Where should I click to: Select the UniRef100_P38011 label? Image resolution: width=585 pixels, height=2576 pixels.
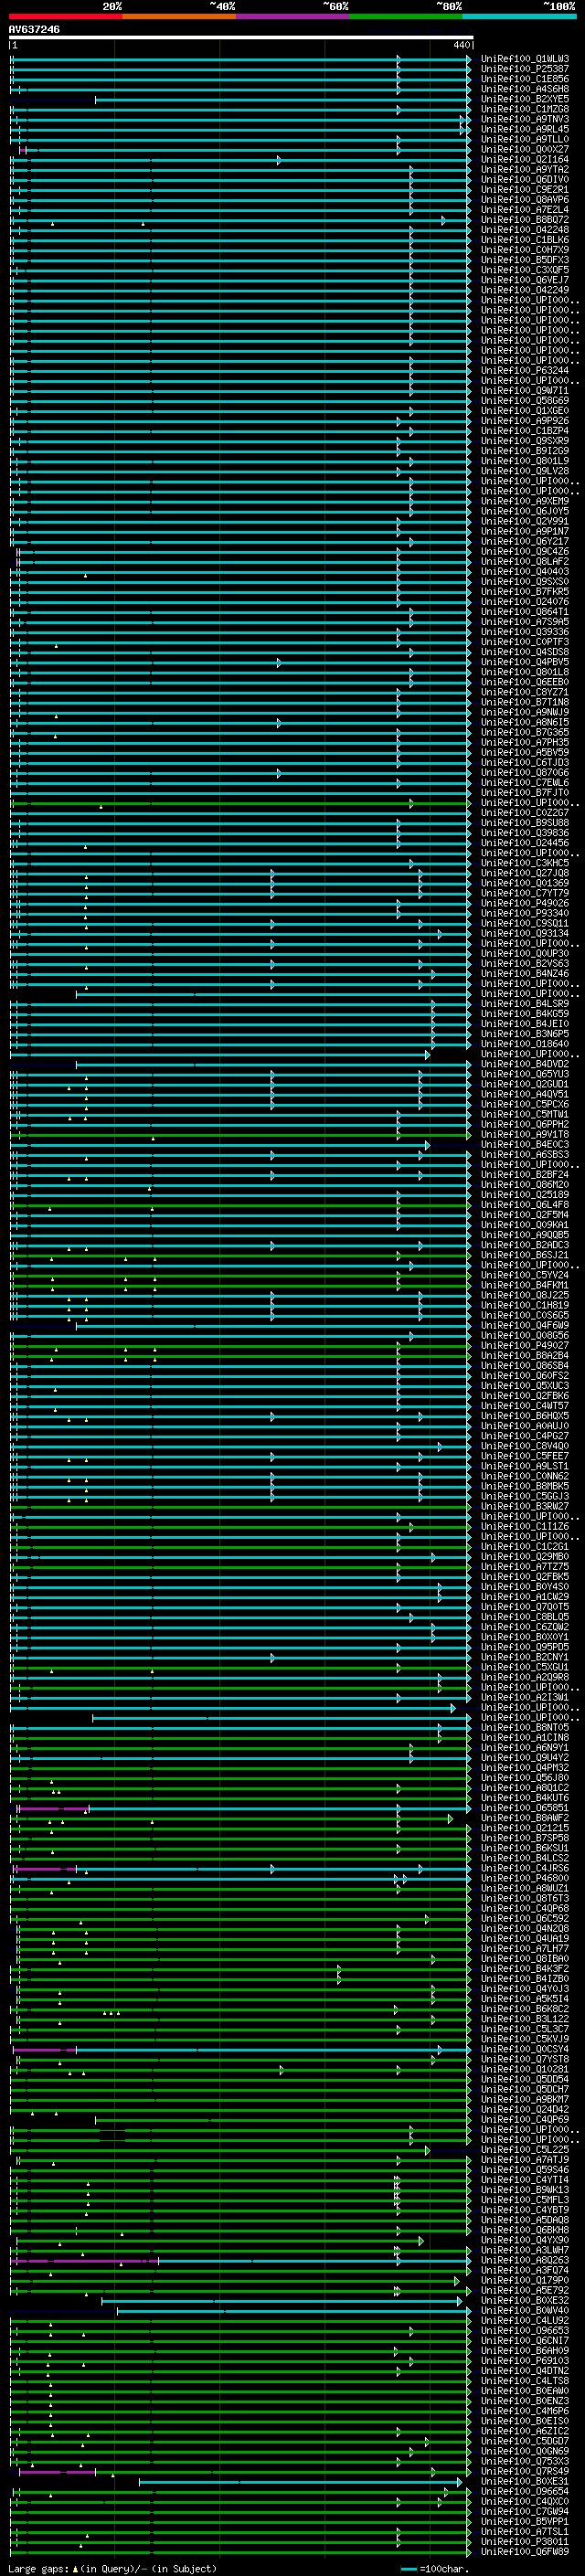tap(525, 2542)
